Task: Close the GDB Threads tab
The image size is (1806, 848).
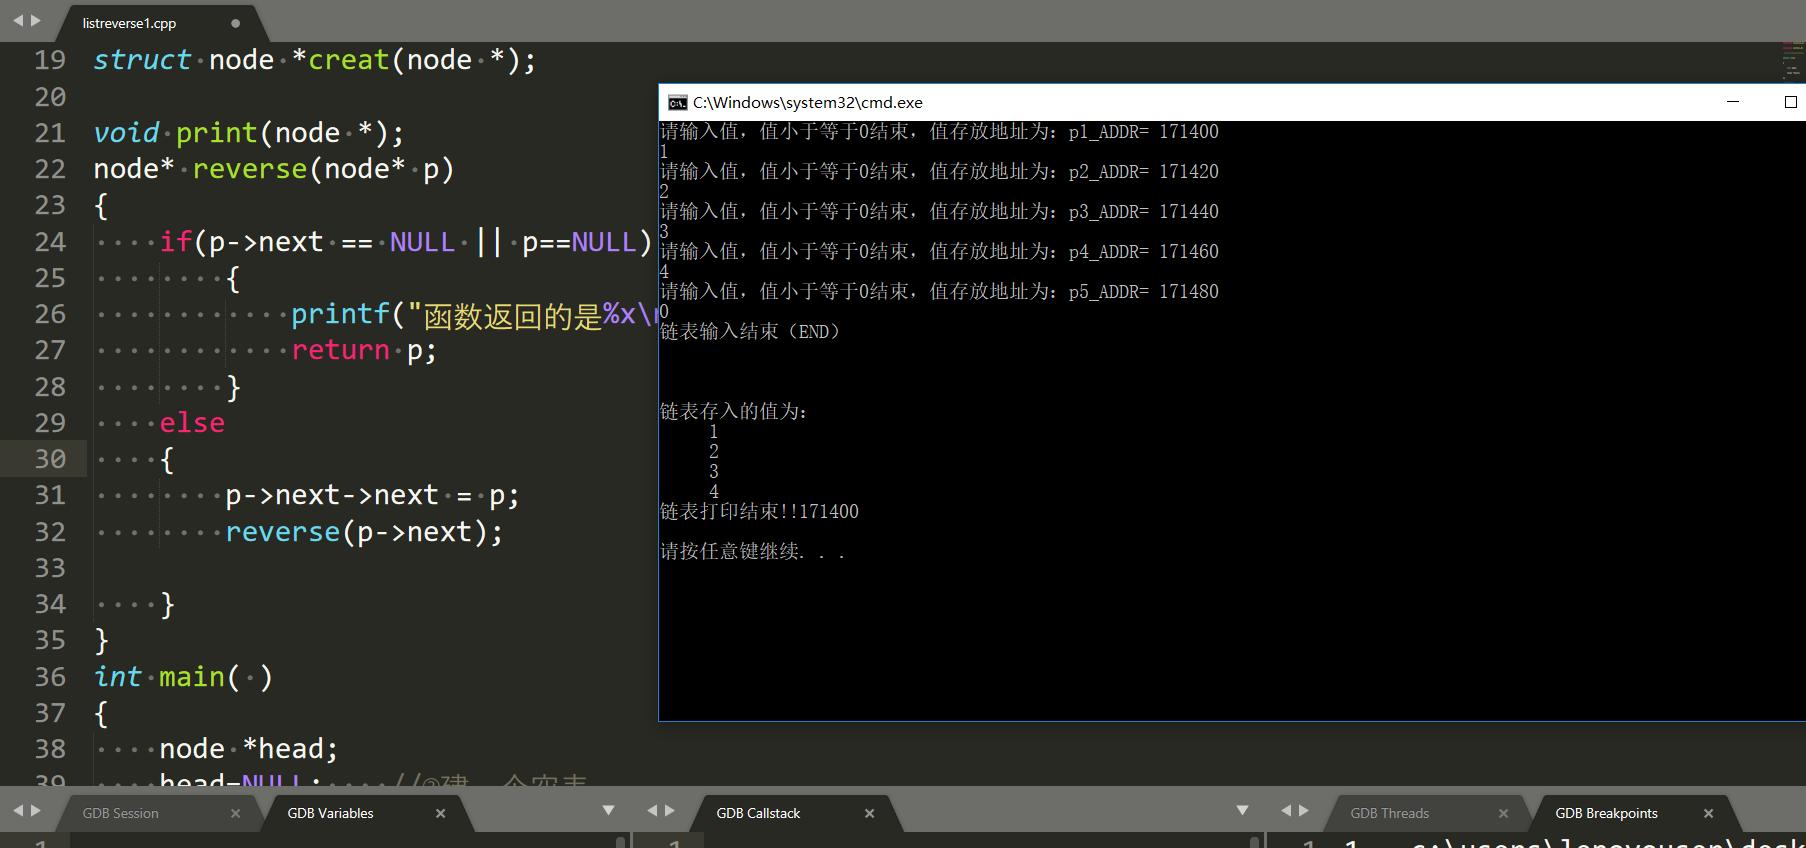Action: click(1503, 813)
